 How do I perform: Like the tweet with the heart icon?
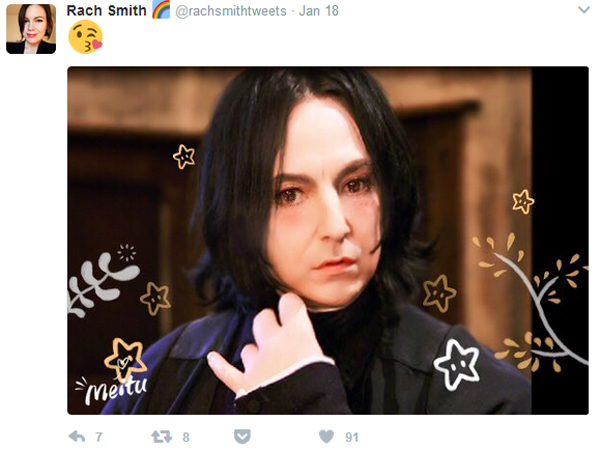coord(326,436)
